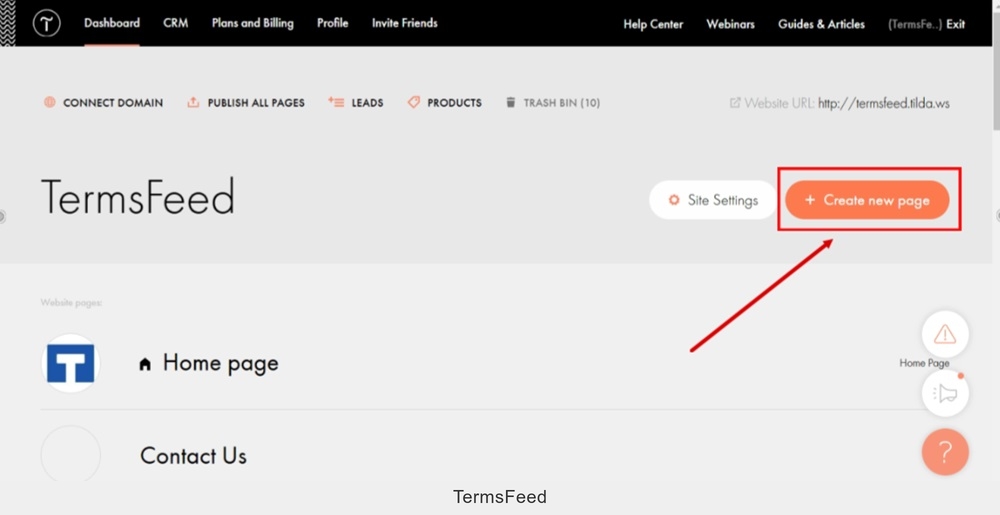Click the Publish All Pages upload icon
Viewport: 1000px width, 515px height.
tap(193, 102)
